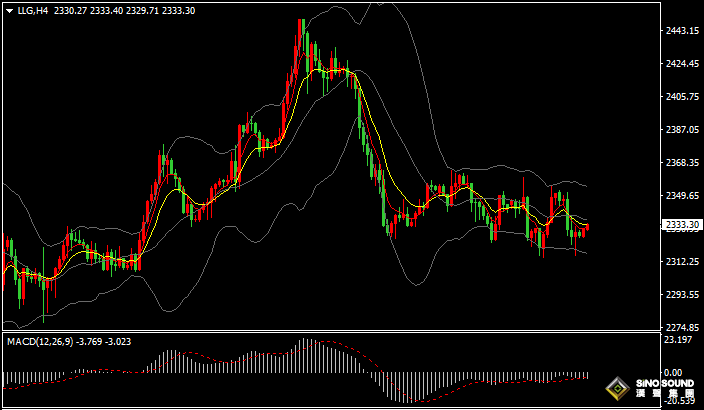Viewport: 704px width, 410px height.
Task: Click the 2405.75 level on price scale
Action: click(x=680, y=97)
